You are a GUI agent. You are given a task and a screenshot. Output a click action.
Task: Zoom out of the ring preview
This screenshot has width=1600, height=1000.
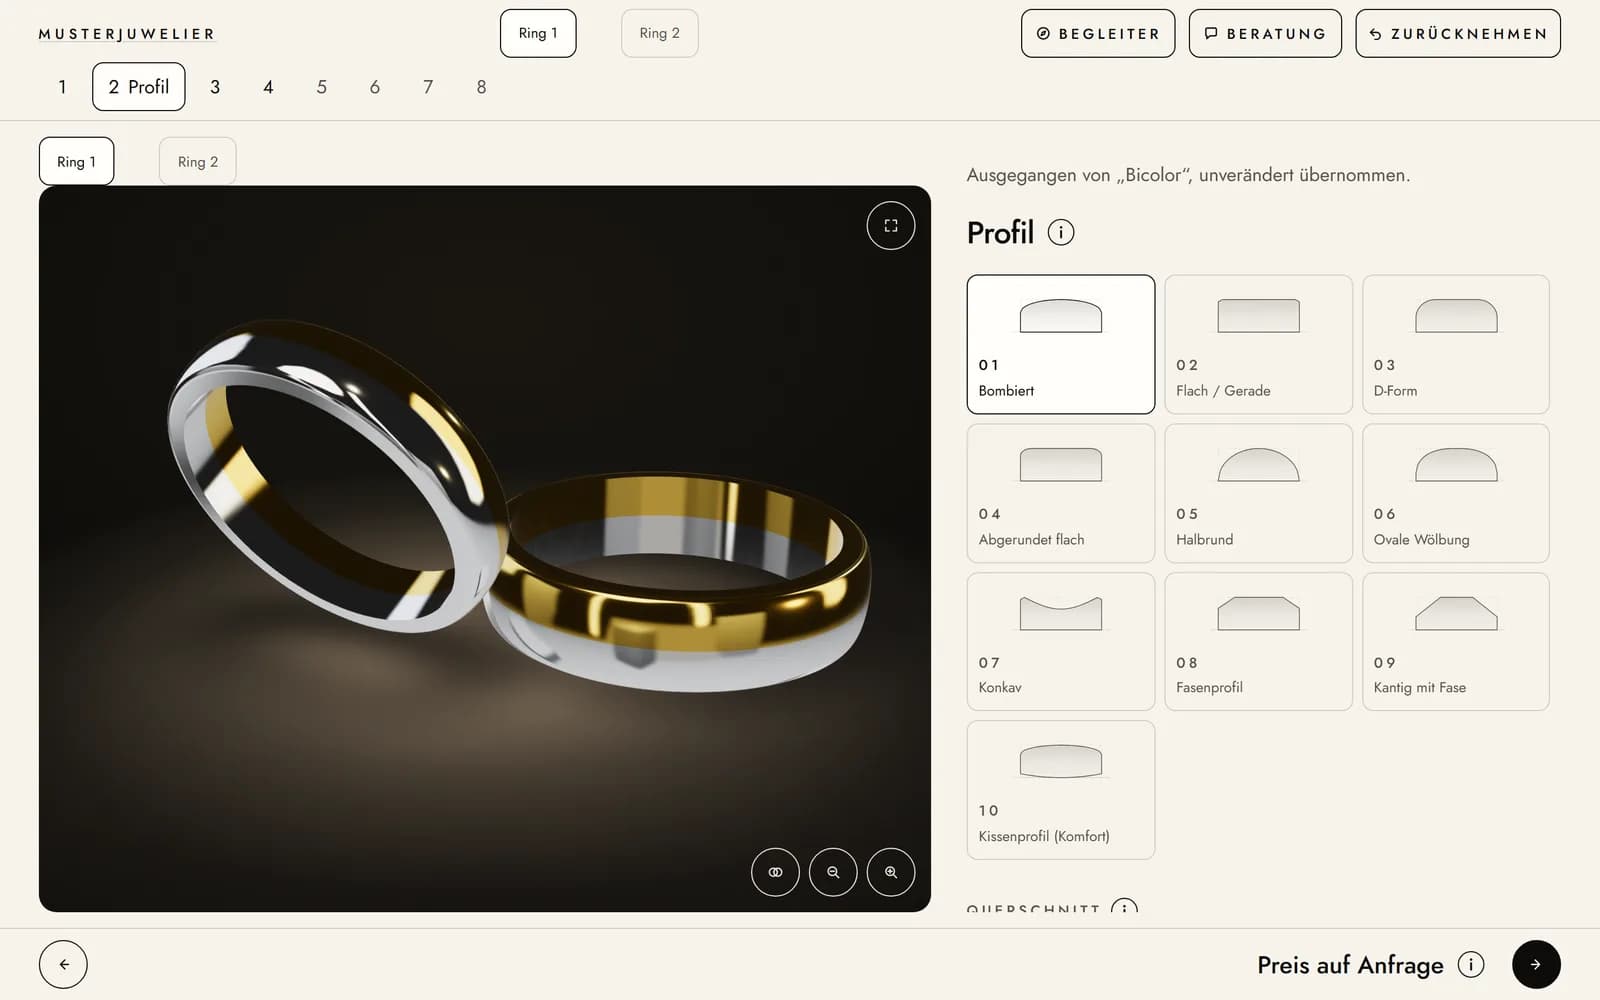point(833,872)
